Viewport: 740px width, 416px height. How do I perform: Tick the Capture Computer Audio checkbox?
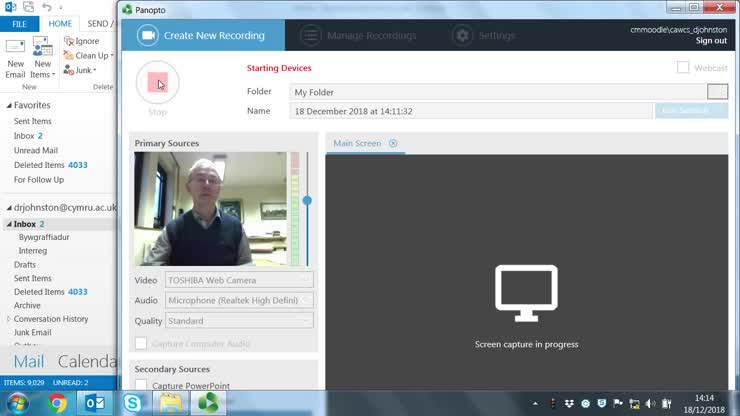tap(141, 344)
